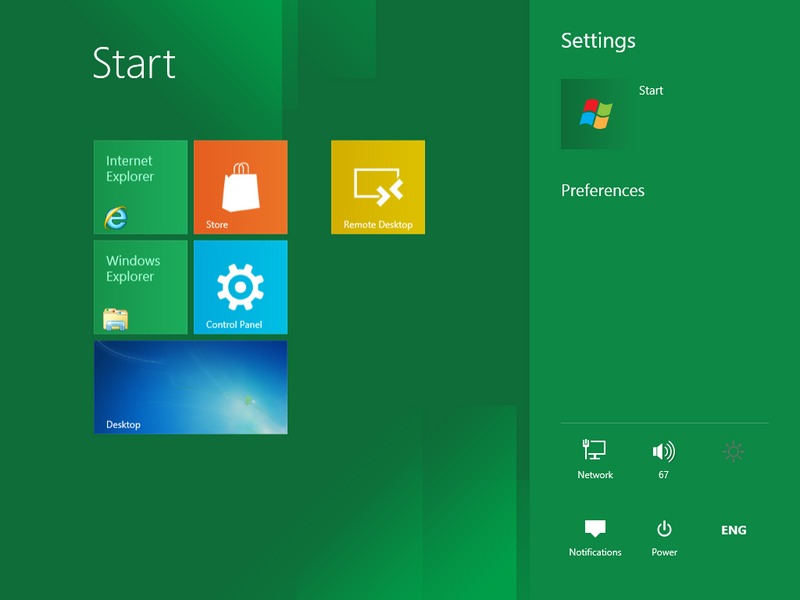Click the Windows logo Start tile in Settings
Screen dimensions: 800x600
click(595, 114)
